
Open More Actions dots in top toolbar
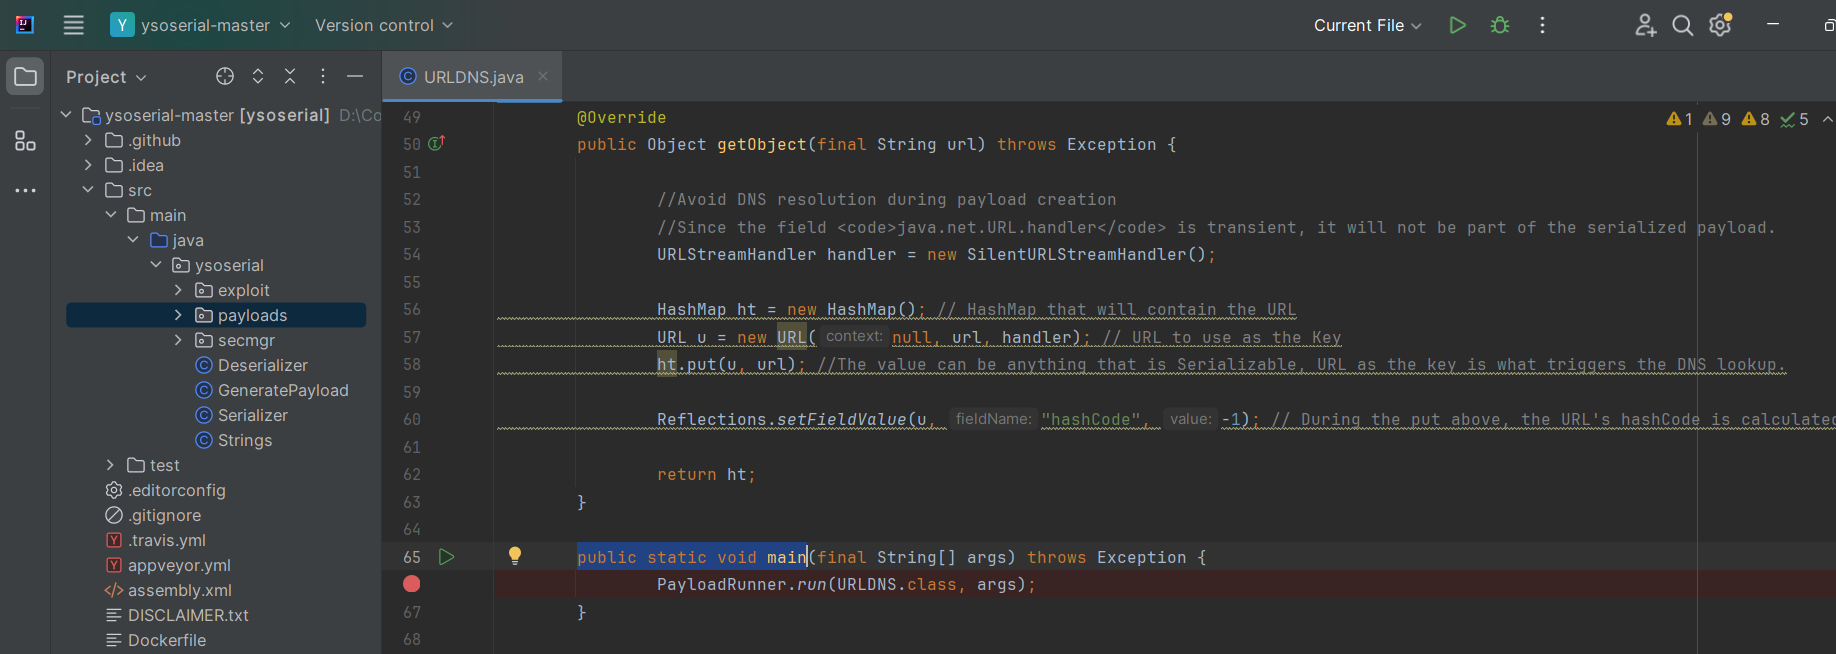(x=1542, y=25)
